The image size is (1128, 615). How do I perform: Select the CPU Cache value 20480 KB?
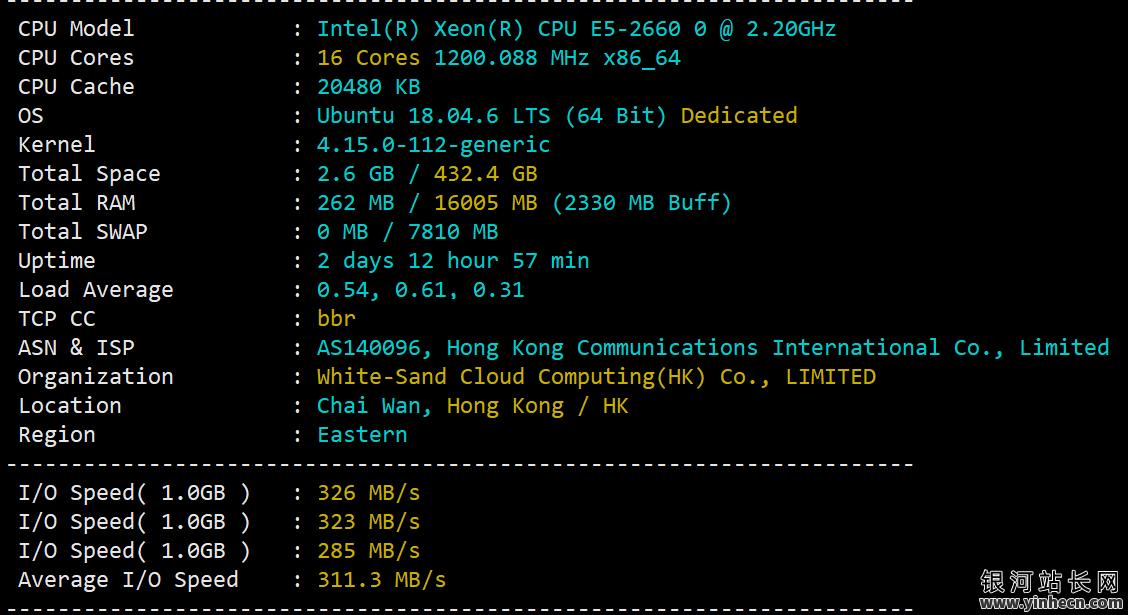pos(368,87)
